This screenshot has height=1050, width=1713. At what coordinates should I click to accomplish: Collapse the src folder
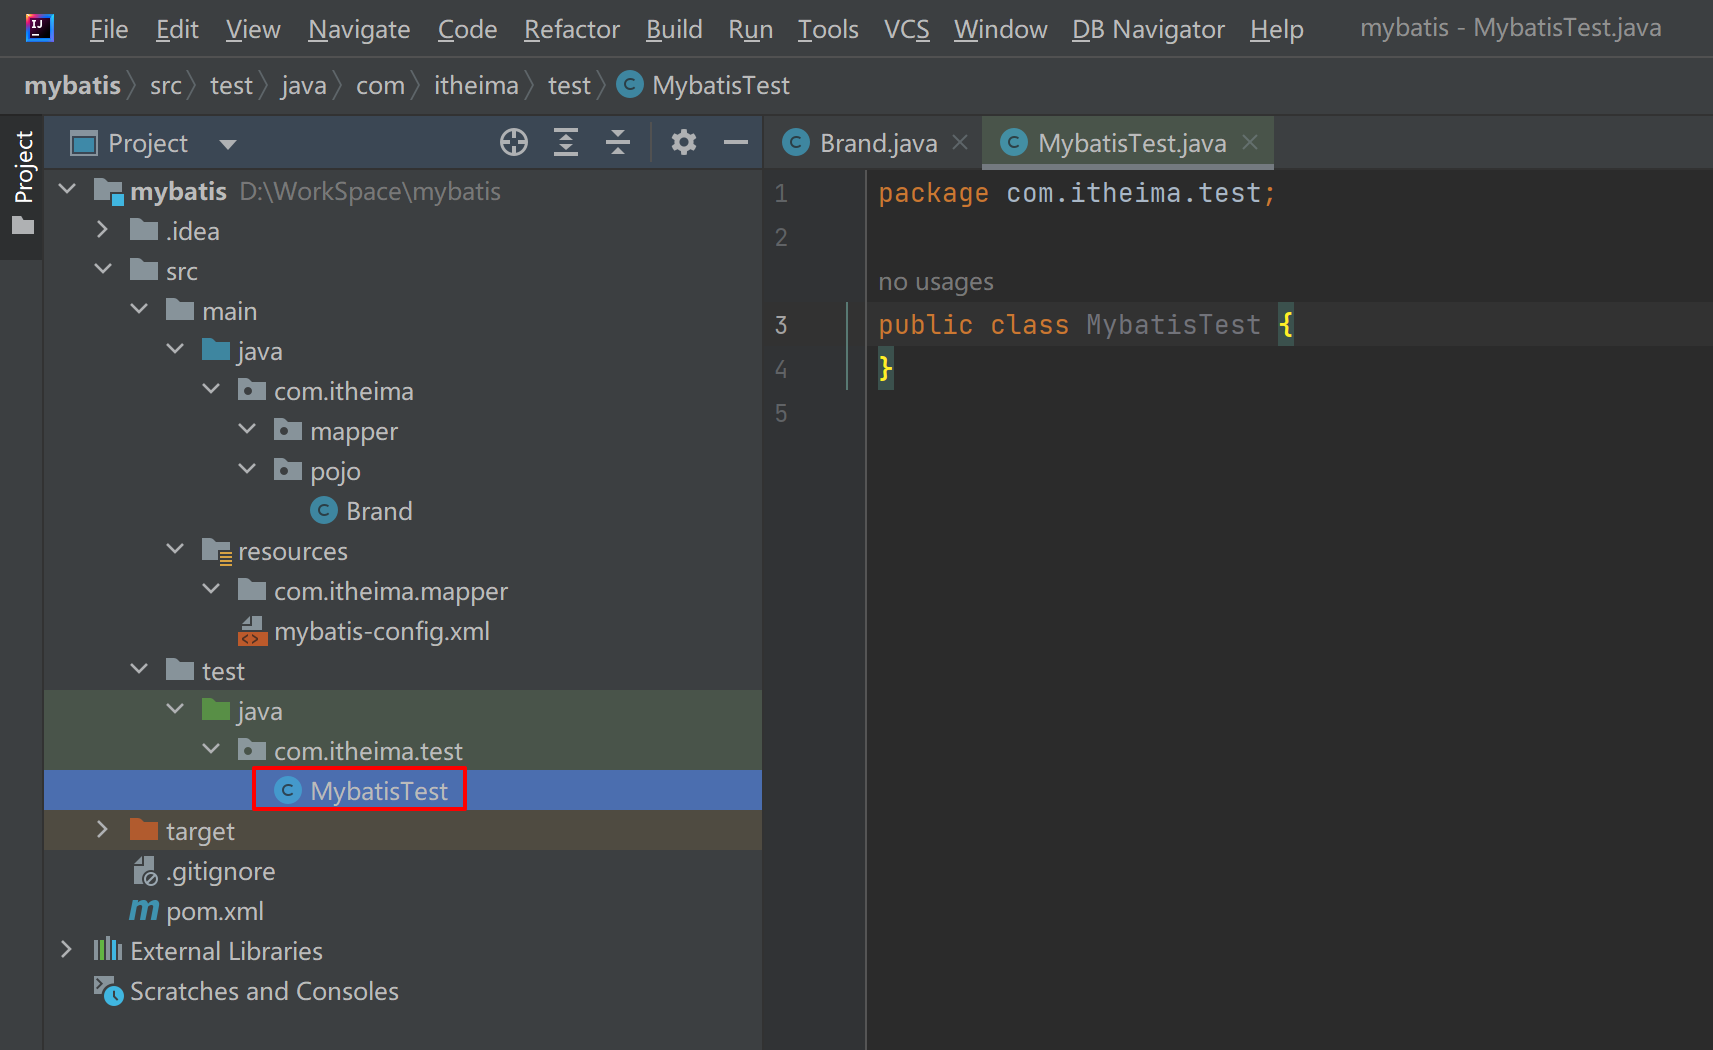(x=103, y=269)
